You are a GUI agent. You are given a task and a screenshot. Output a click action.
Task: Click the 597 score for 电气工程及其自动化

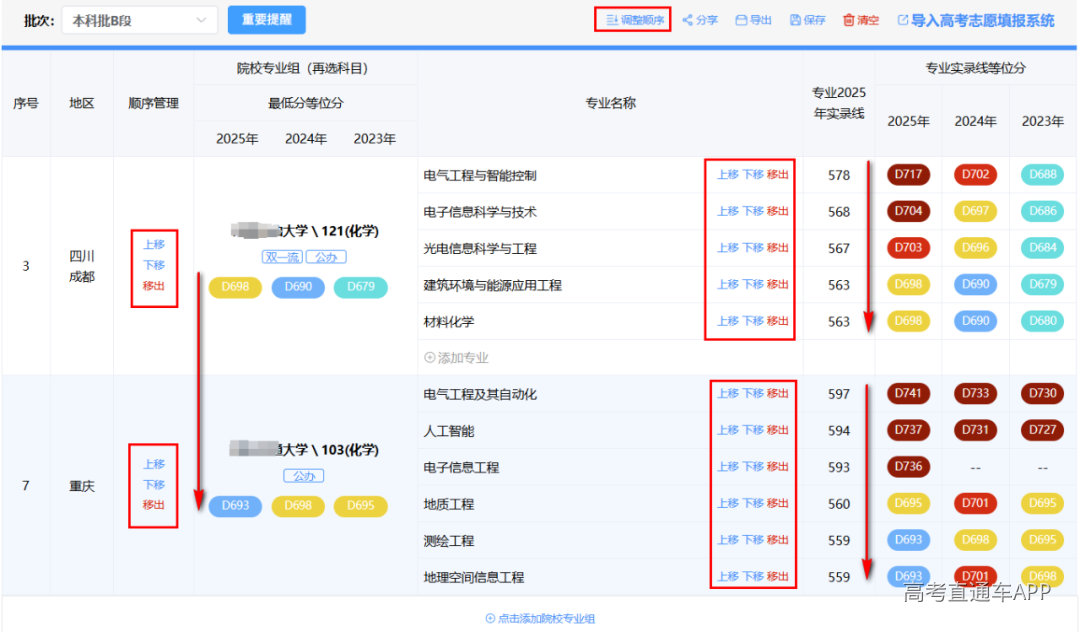[838, 394]
